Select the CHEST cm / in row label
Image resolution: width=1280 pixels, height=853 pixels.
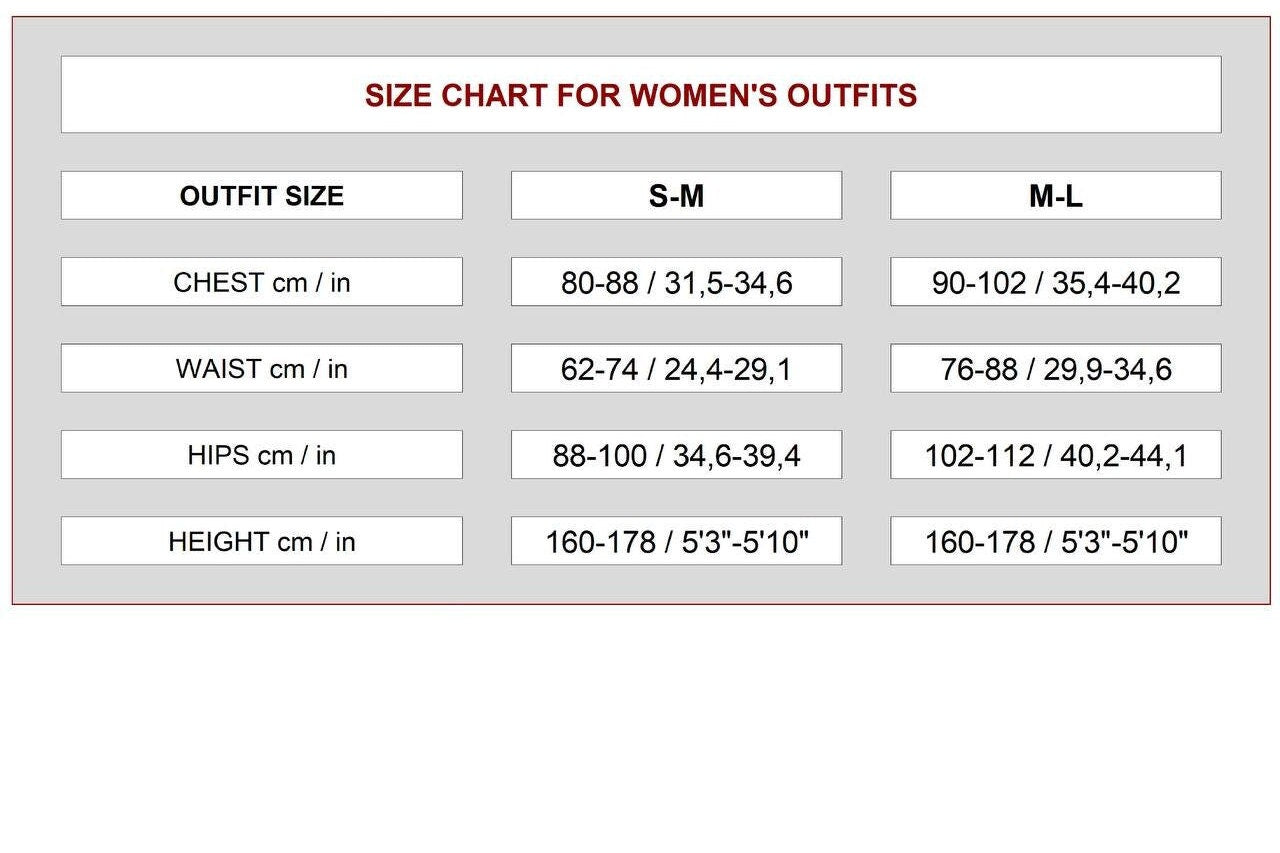click(262, 282)
